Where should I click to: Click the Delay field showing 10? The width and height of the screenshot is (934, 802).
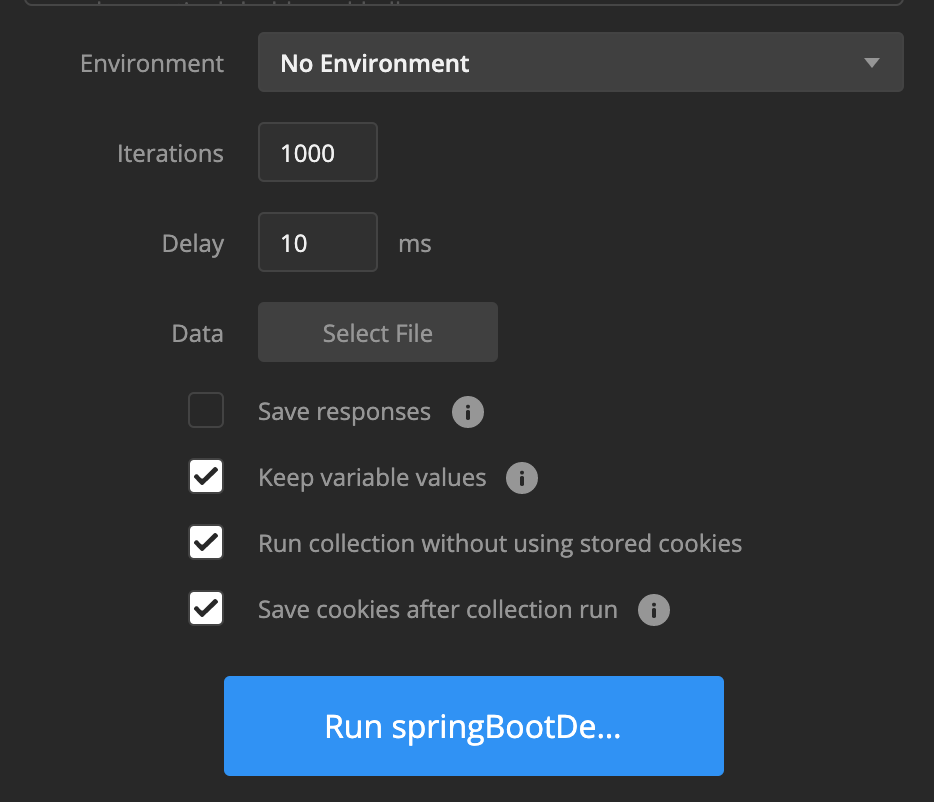[x=317, y=243]
